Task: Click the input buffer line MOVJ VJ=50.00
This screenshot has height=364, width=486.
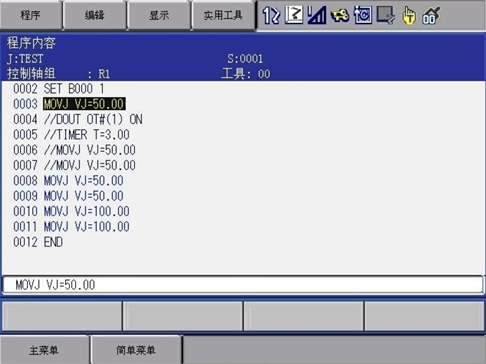Action: coord(243,285)
